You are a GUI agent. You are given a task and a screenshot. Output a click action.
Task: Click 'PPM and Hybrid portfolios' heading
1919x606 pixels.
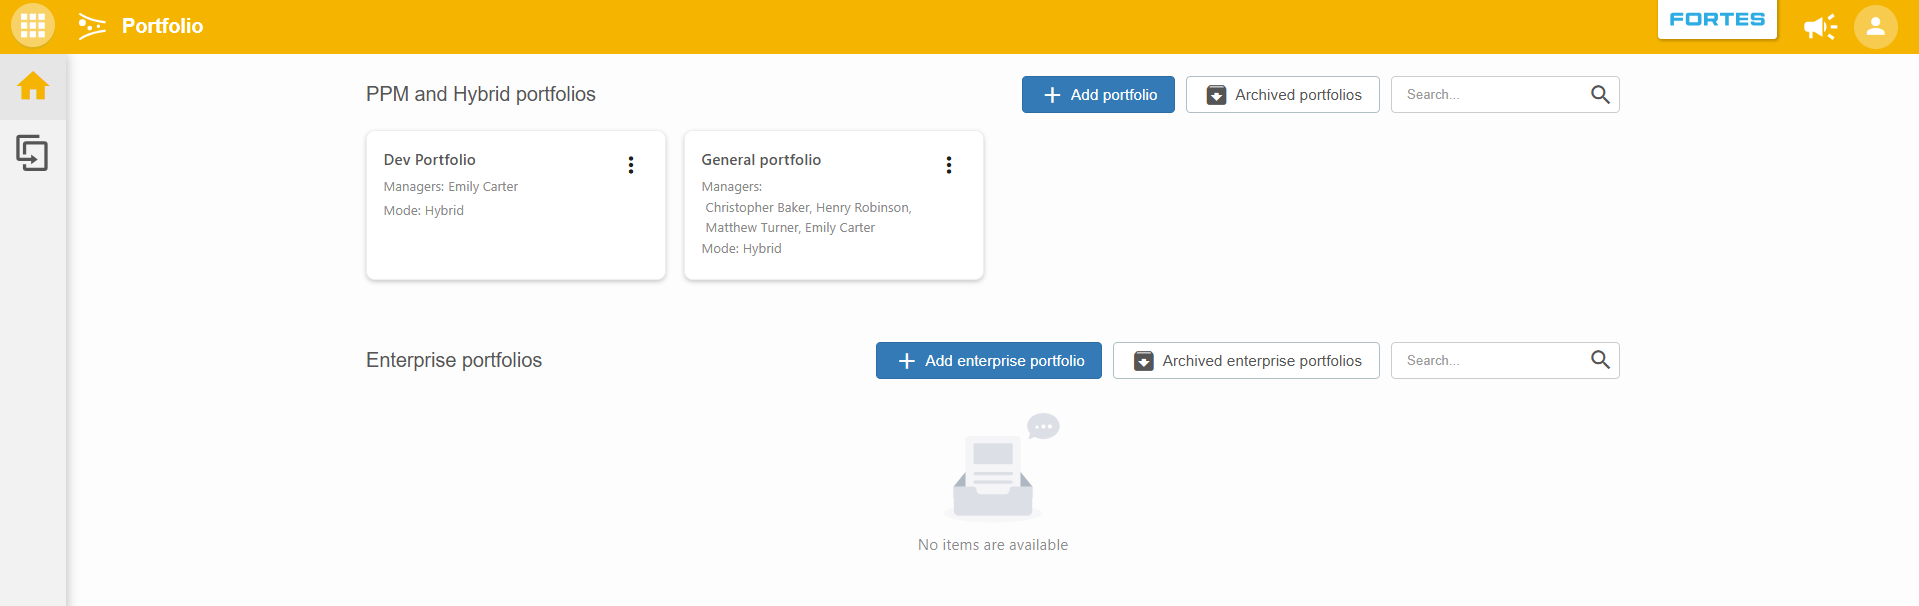[481, 94]
